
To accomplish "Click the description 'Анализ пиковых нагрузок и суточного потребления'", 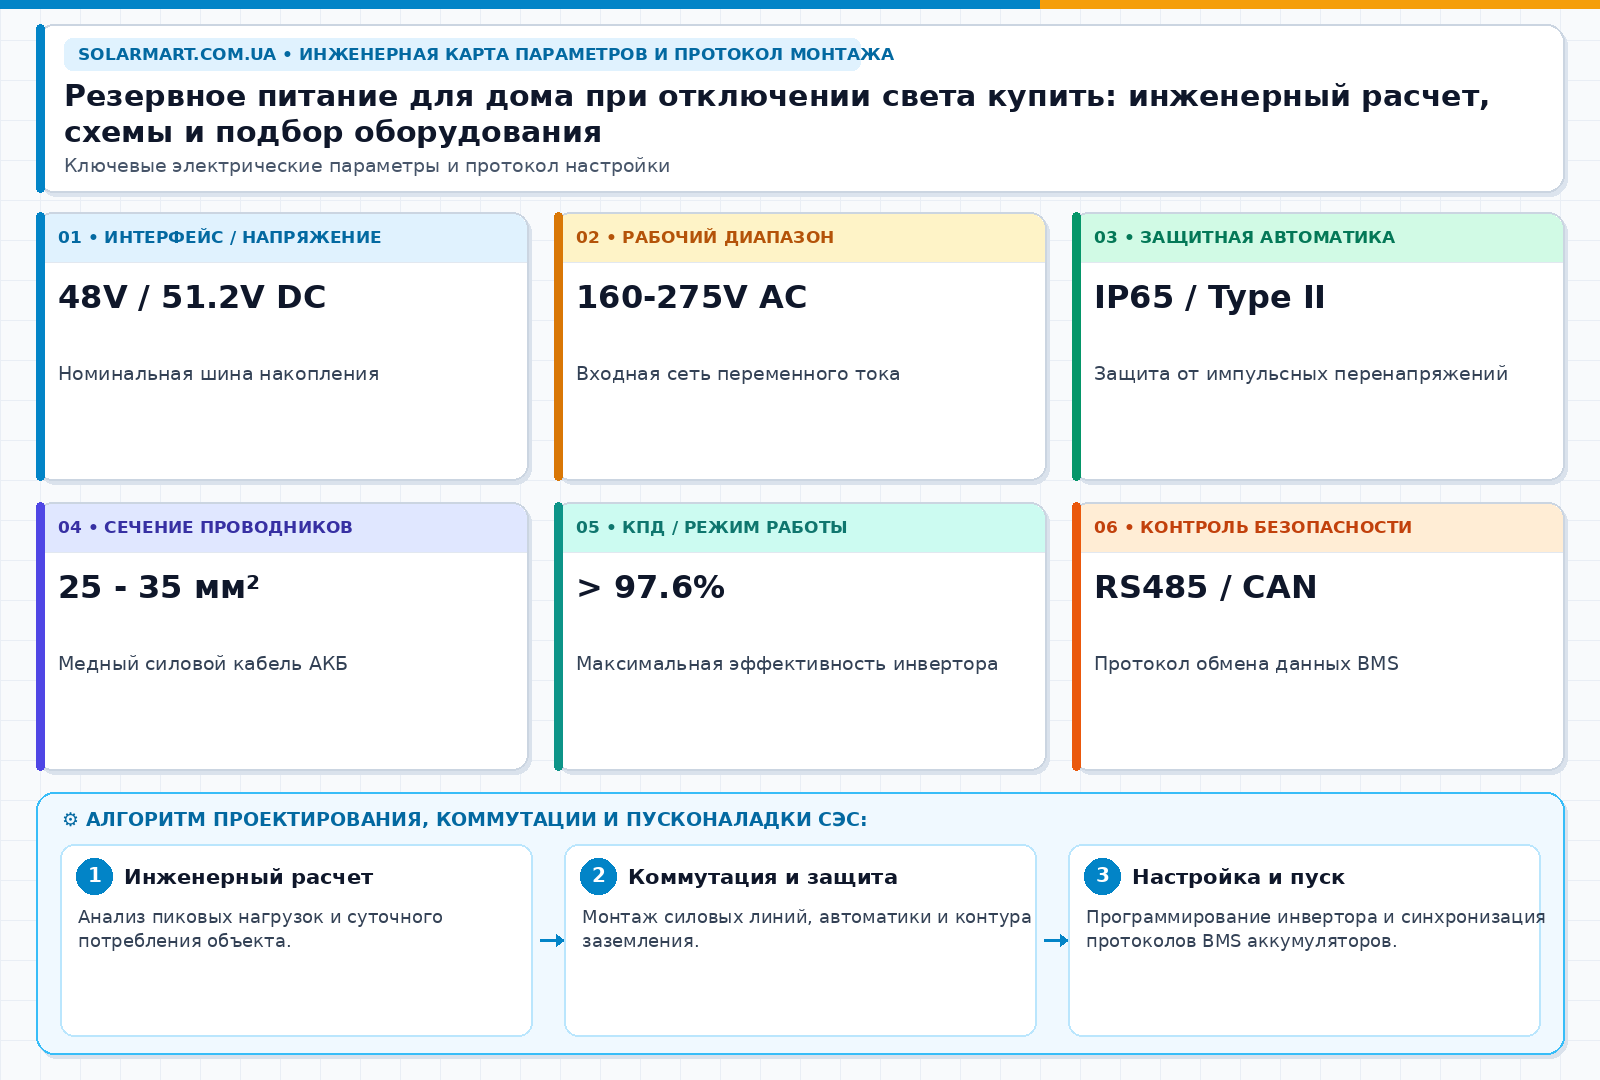I will (260, 929).
